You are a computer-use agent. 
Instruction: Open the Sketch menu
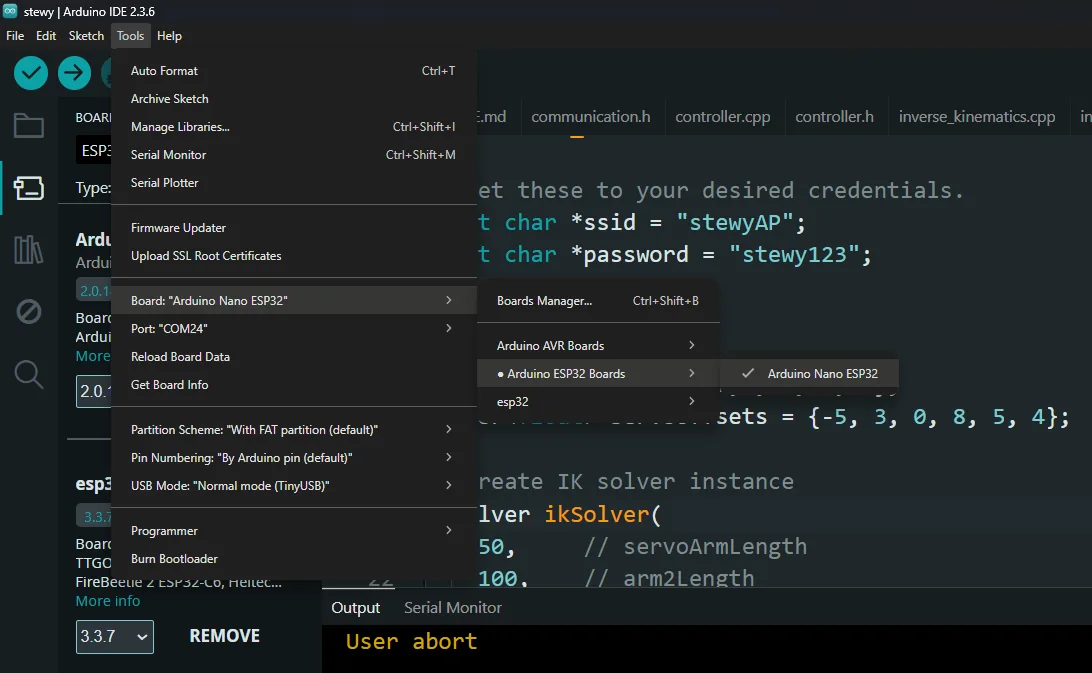pos(86,36)
